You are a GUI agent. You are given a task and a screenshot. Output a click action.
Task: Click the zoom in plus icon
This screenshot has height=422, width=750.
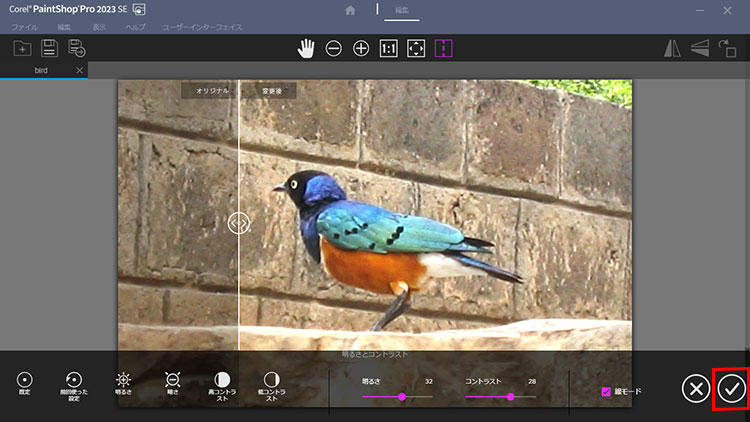pos(361,48)
